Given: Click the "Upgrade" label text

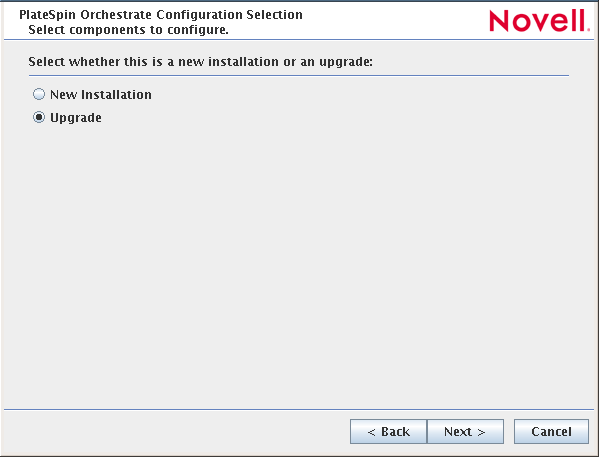Looking at the screenshot, I should click(76, 118).
